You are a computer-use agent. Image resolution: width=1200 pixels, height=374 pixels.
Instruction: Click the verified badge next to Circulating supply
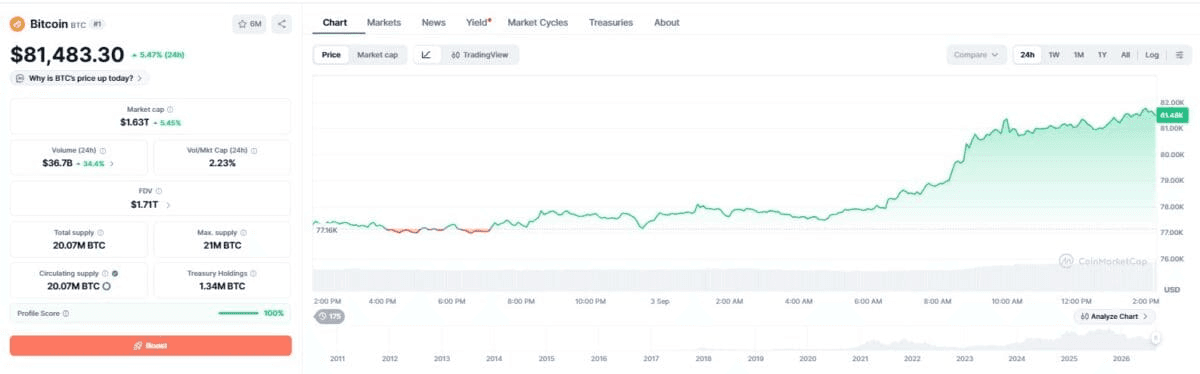coord(116,273)
